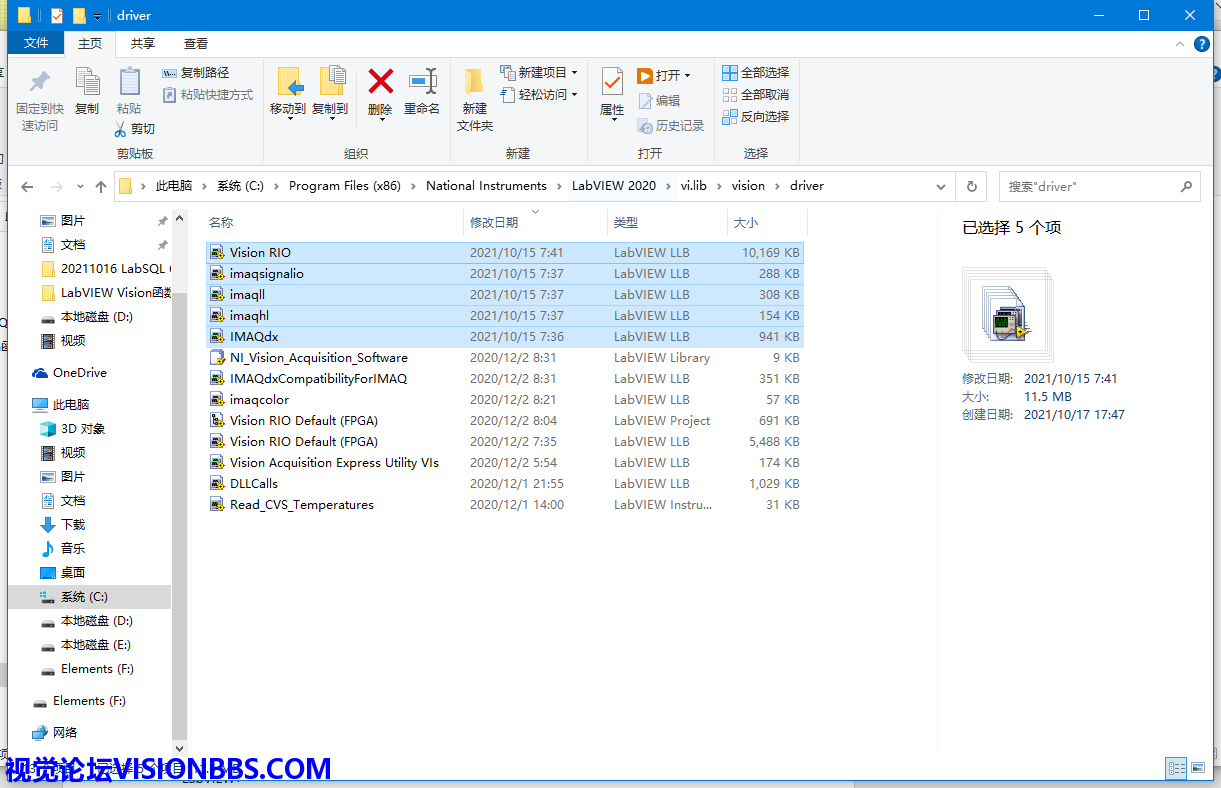Click the Delete (删除) red X icon
The width and height of the screenshot is (1221, 788).
[380, 82]
